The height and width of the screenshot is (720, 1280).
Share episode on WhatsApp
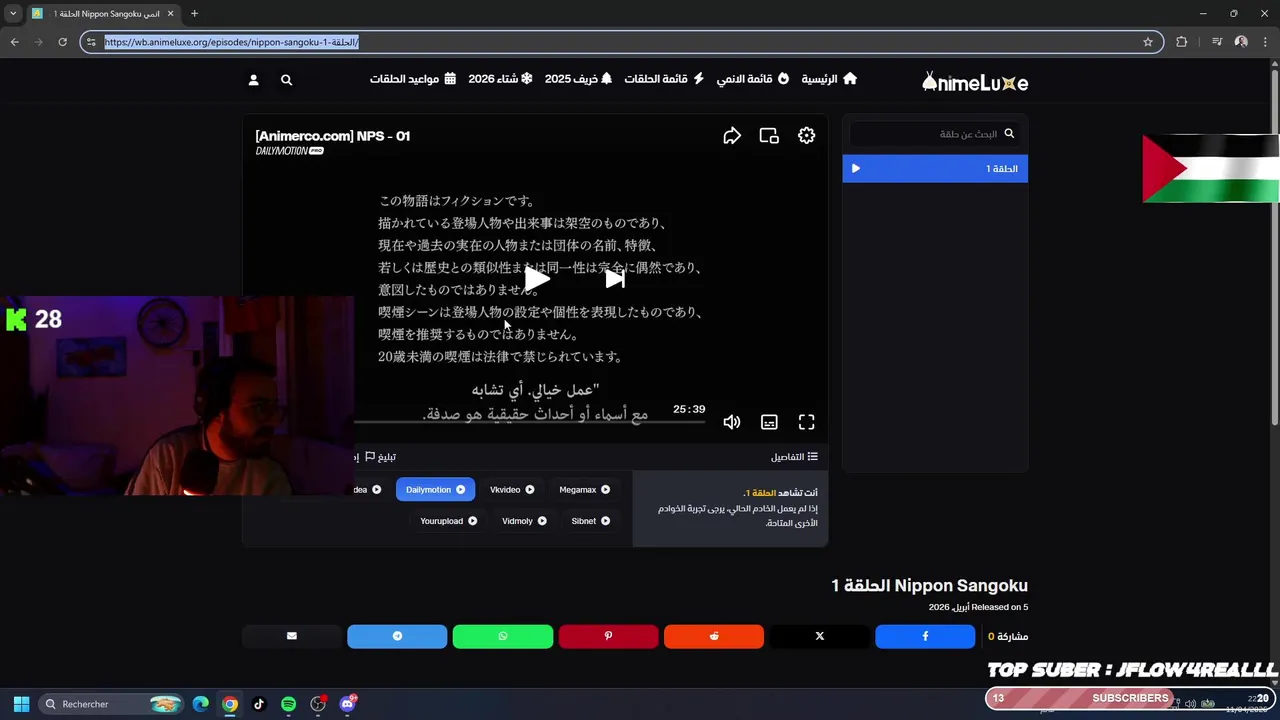coord(503,636)
